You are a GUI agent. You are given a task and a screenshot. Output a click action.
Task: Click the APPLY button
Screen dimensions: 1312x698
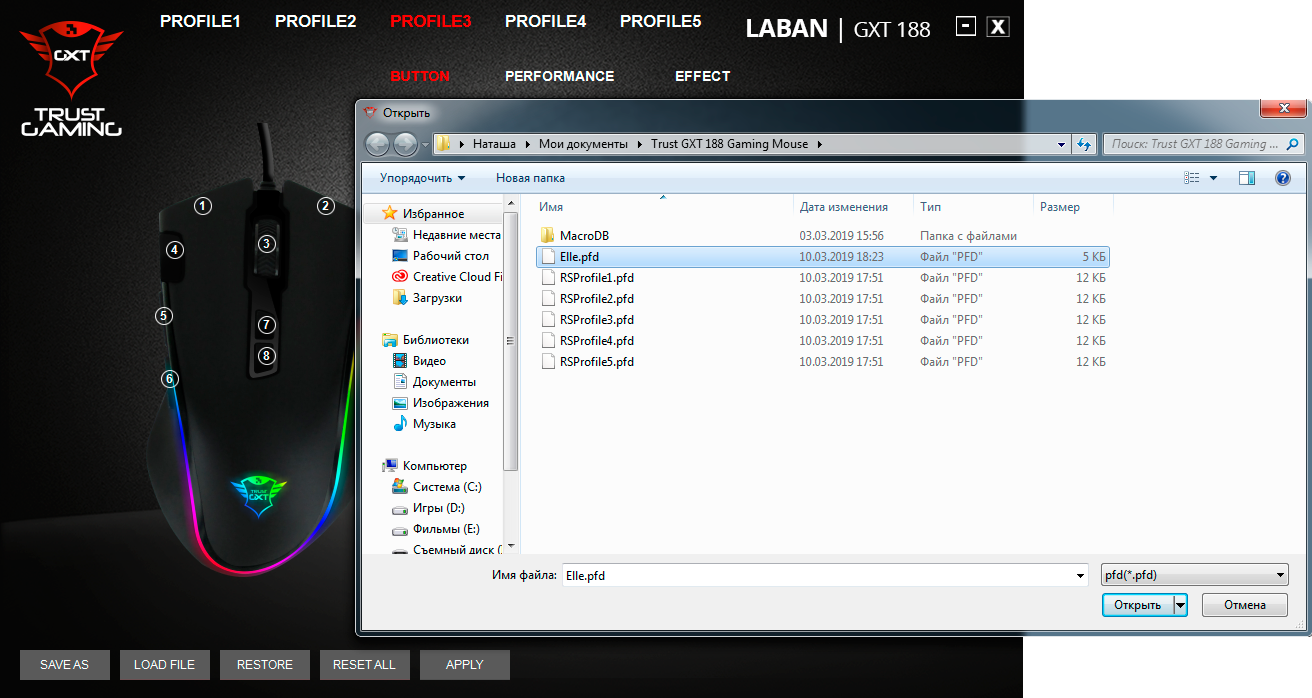click(x=465, y=665)
